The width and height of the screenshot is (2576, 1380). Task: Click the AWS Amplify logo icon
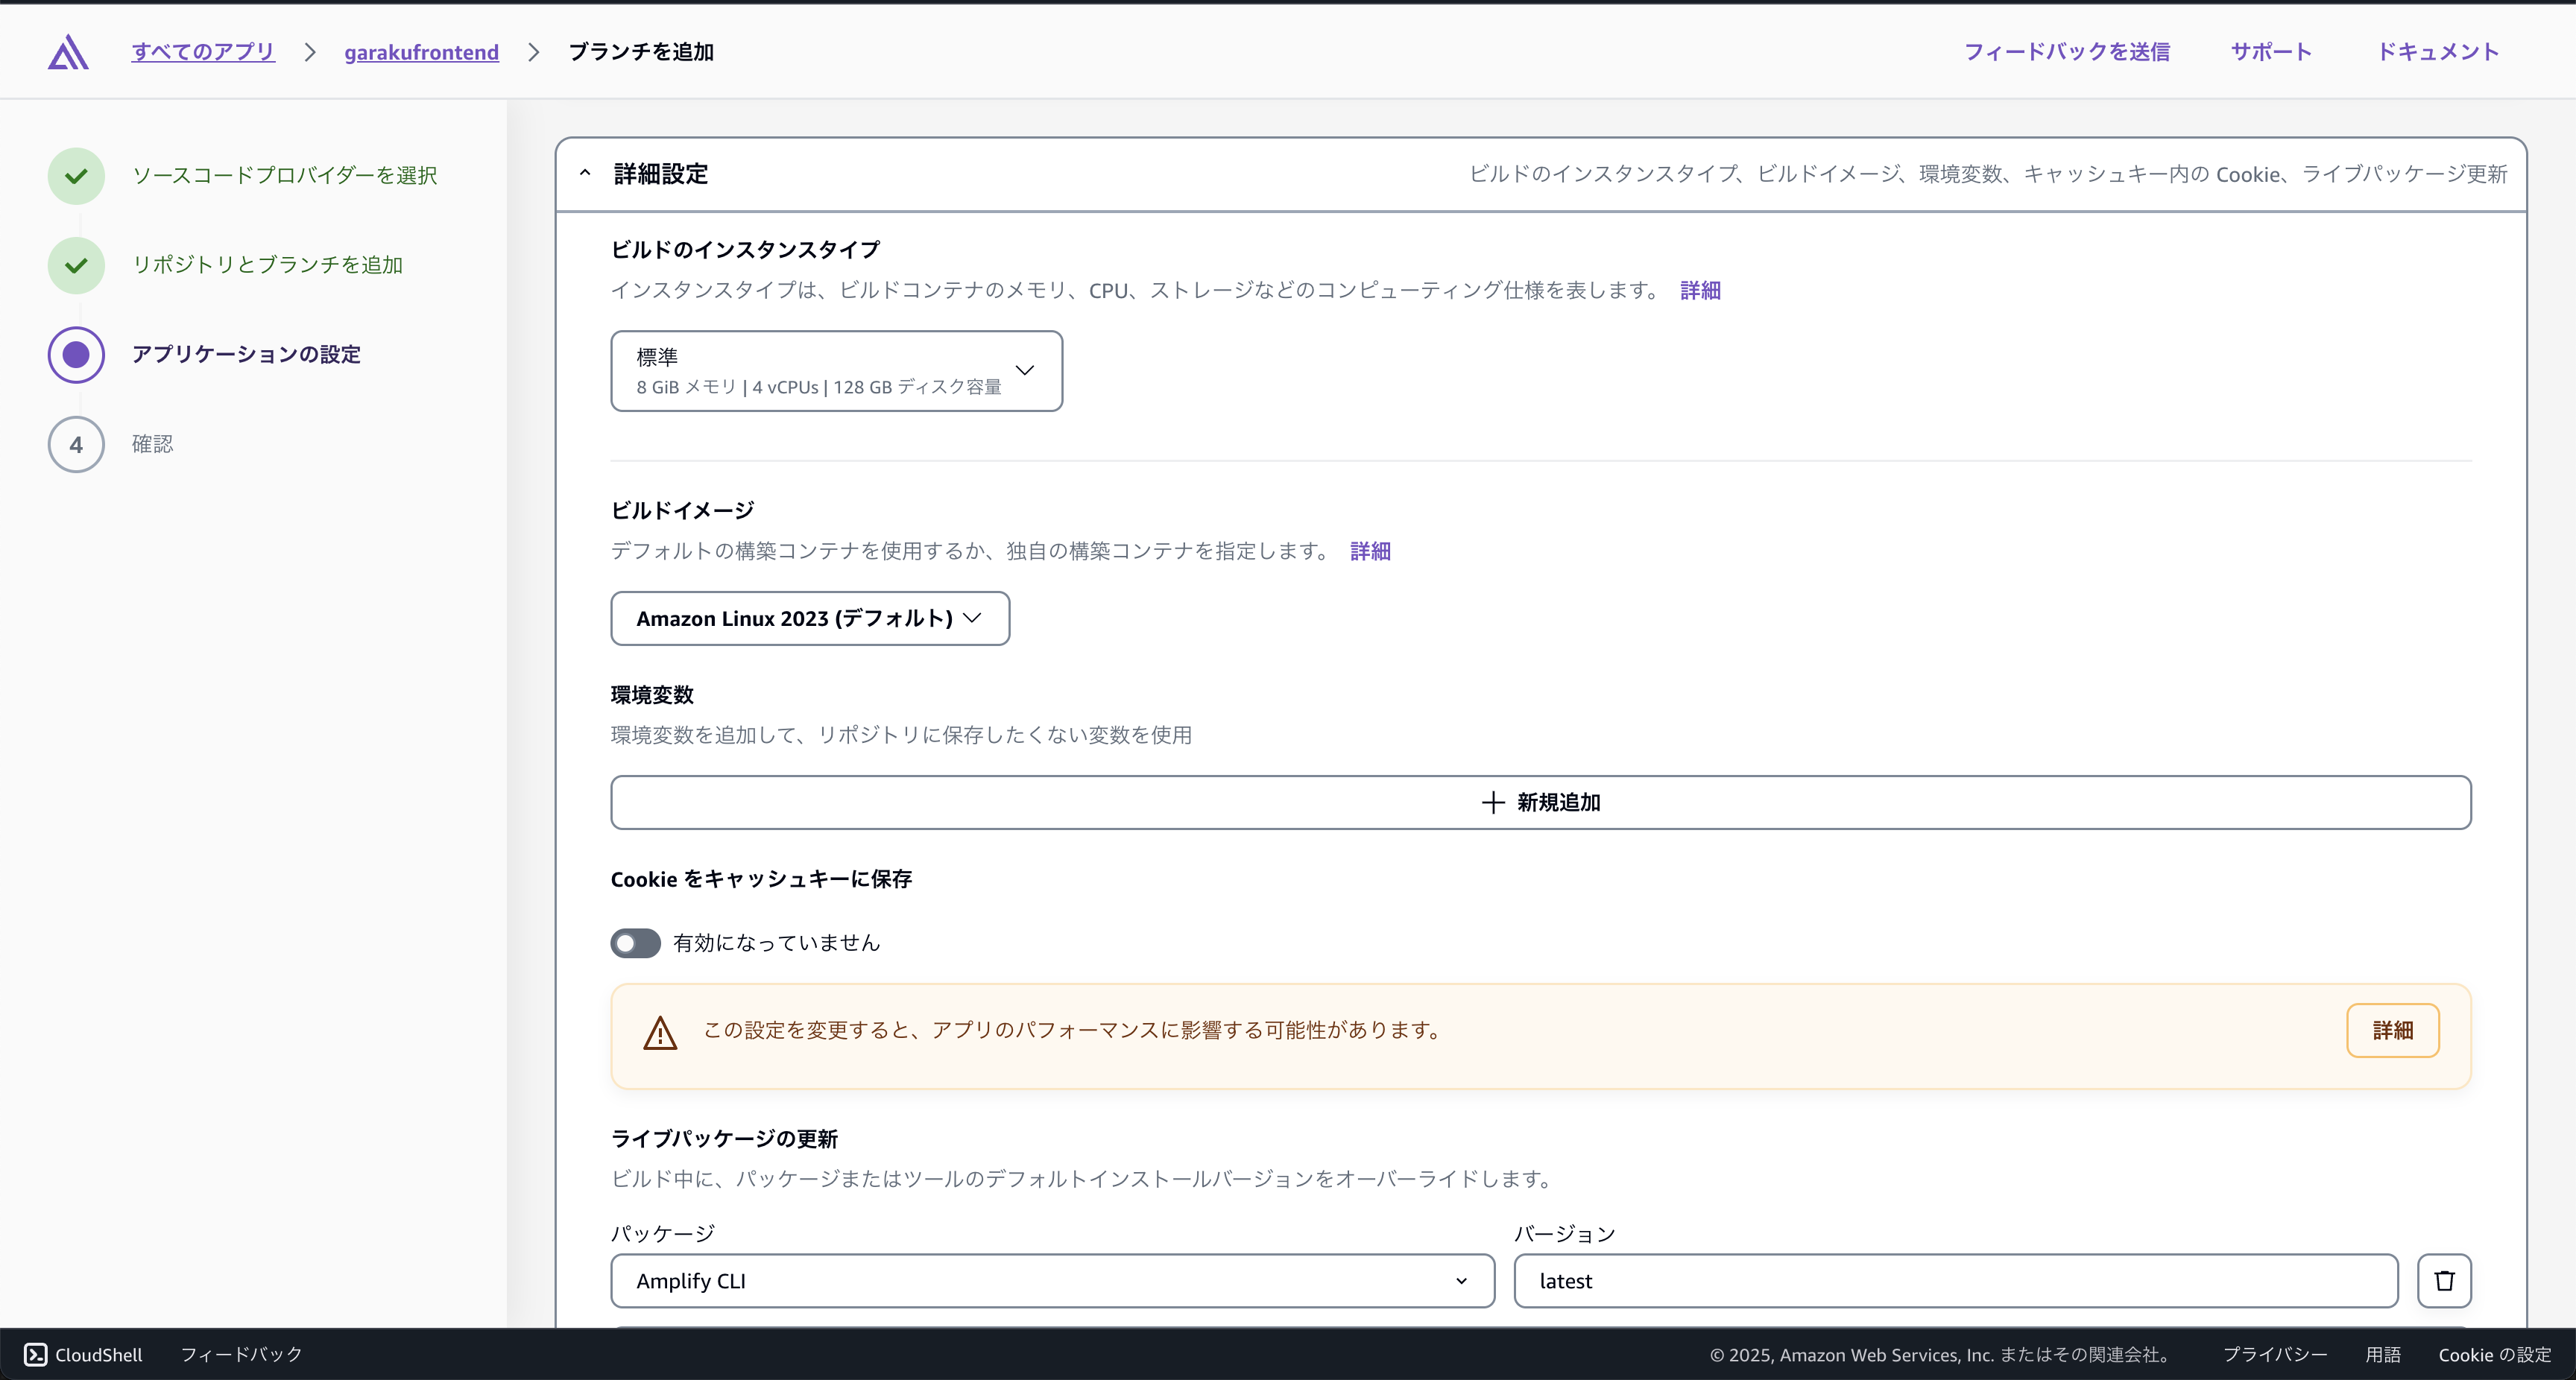[68, 52]
